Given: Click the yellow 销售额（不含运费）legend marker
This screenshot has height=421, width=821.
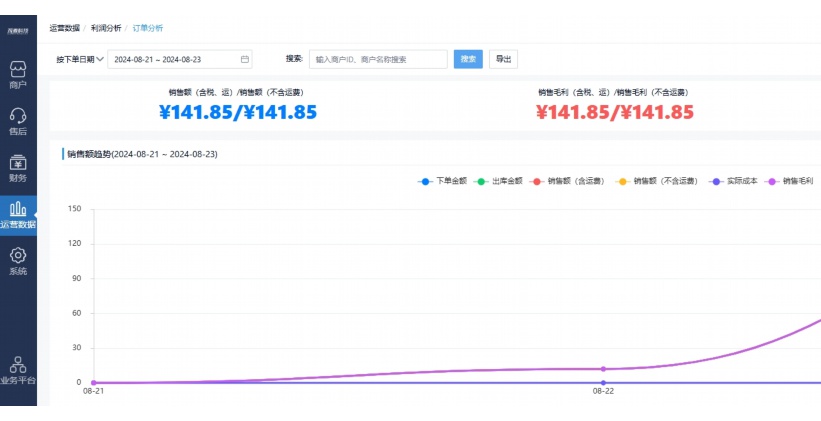Looking at the screenshot, I should click(622, 181).
